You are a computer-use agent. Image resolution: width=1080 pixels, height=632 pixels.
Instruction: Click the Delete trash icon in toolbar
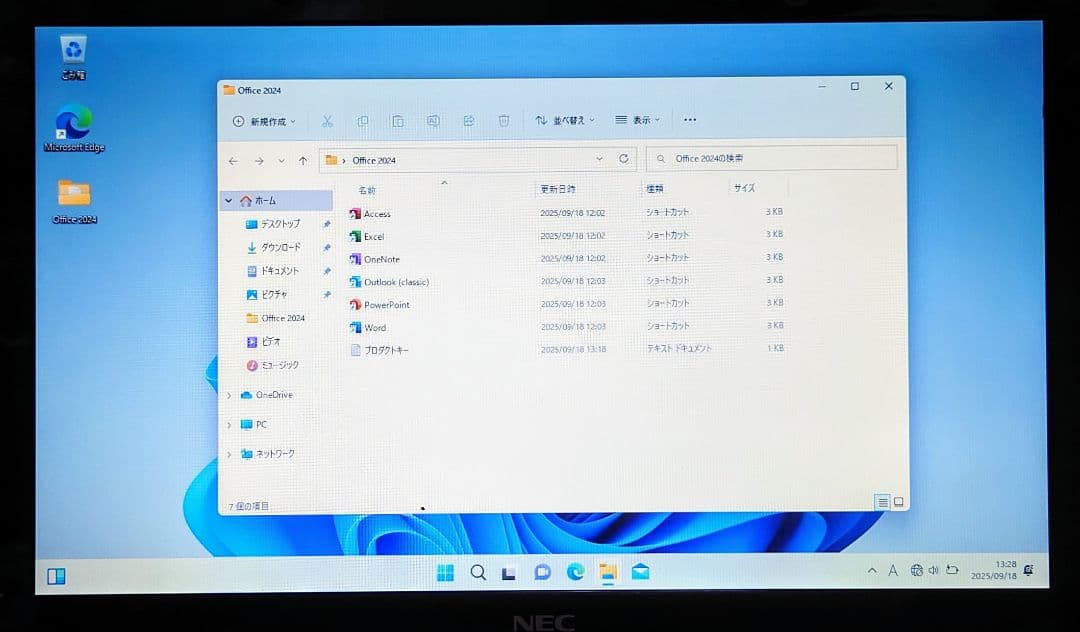503,121
